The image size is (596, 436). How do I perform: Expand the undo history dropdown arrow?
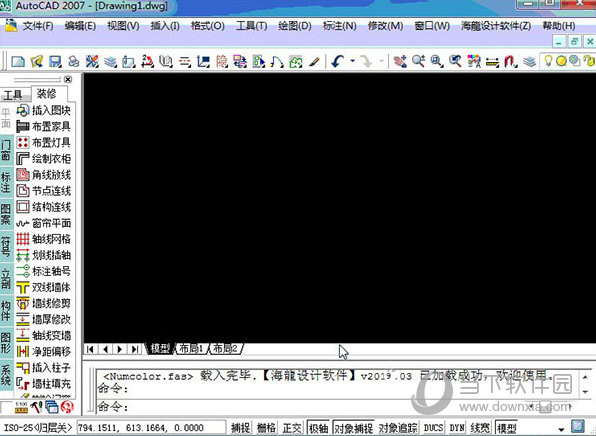(353, 61)
